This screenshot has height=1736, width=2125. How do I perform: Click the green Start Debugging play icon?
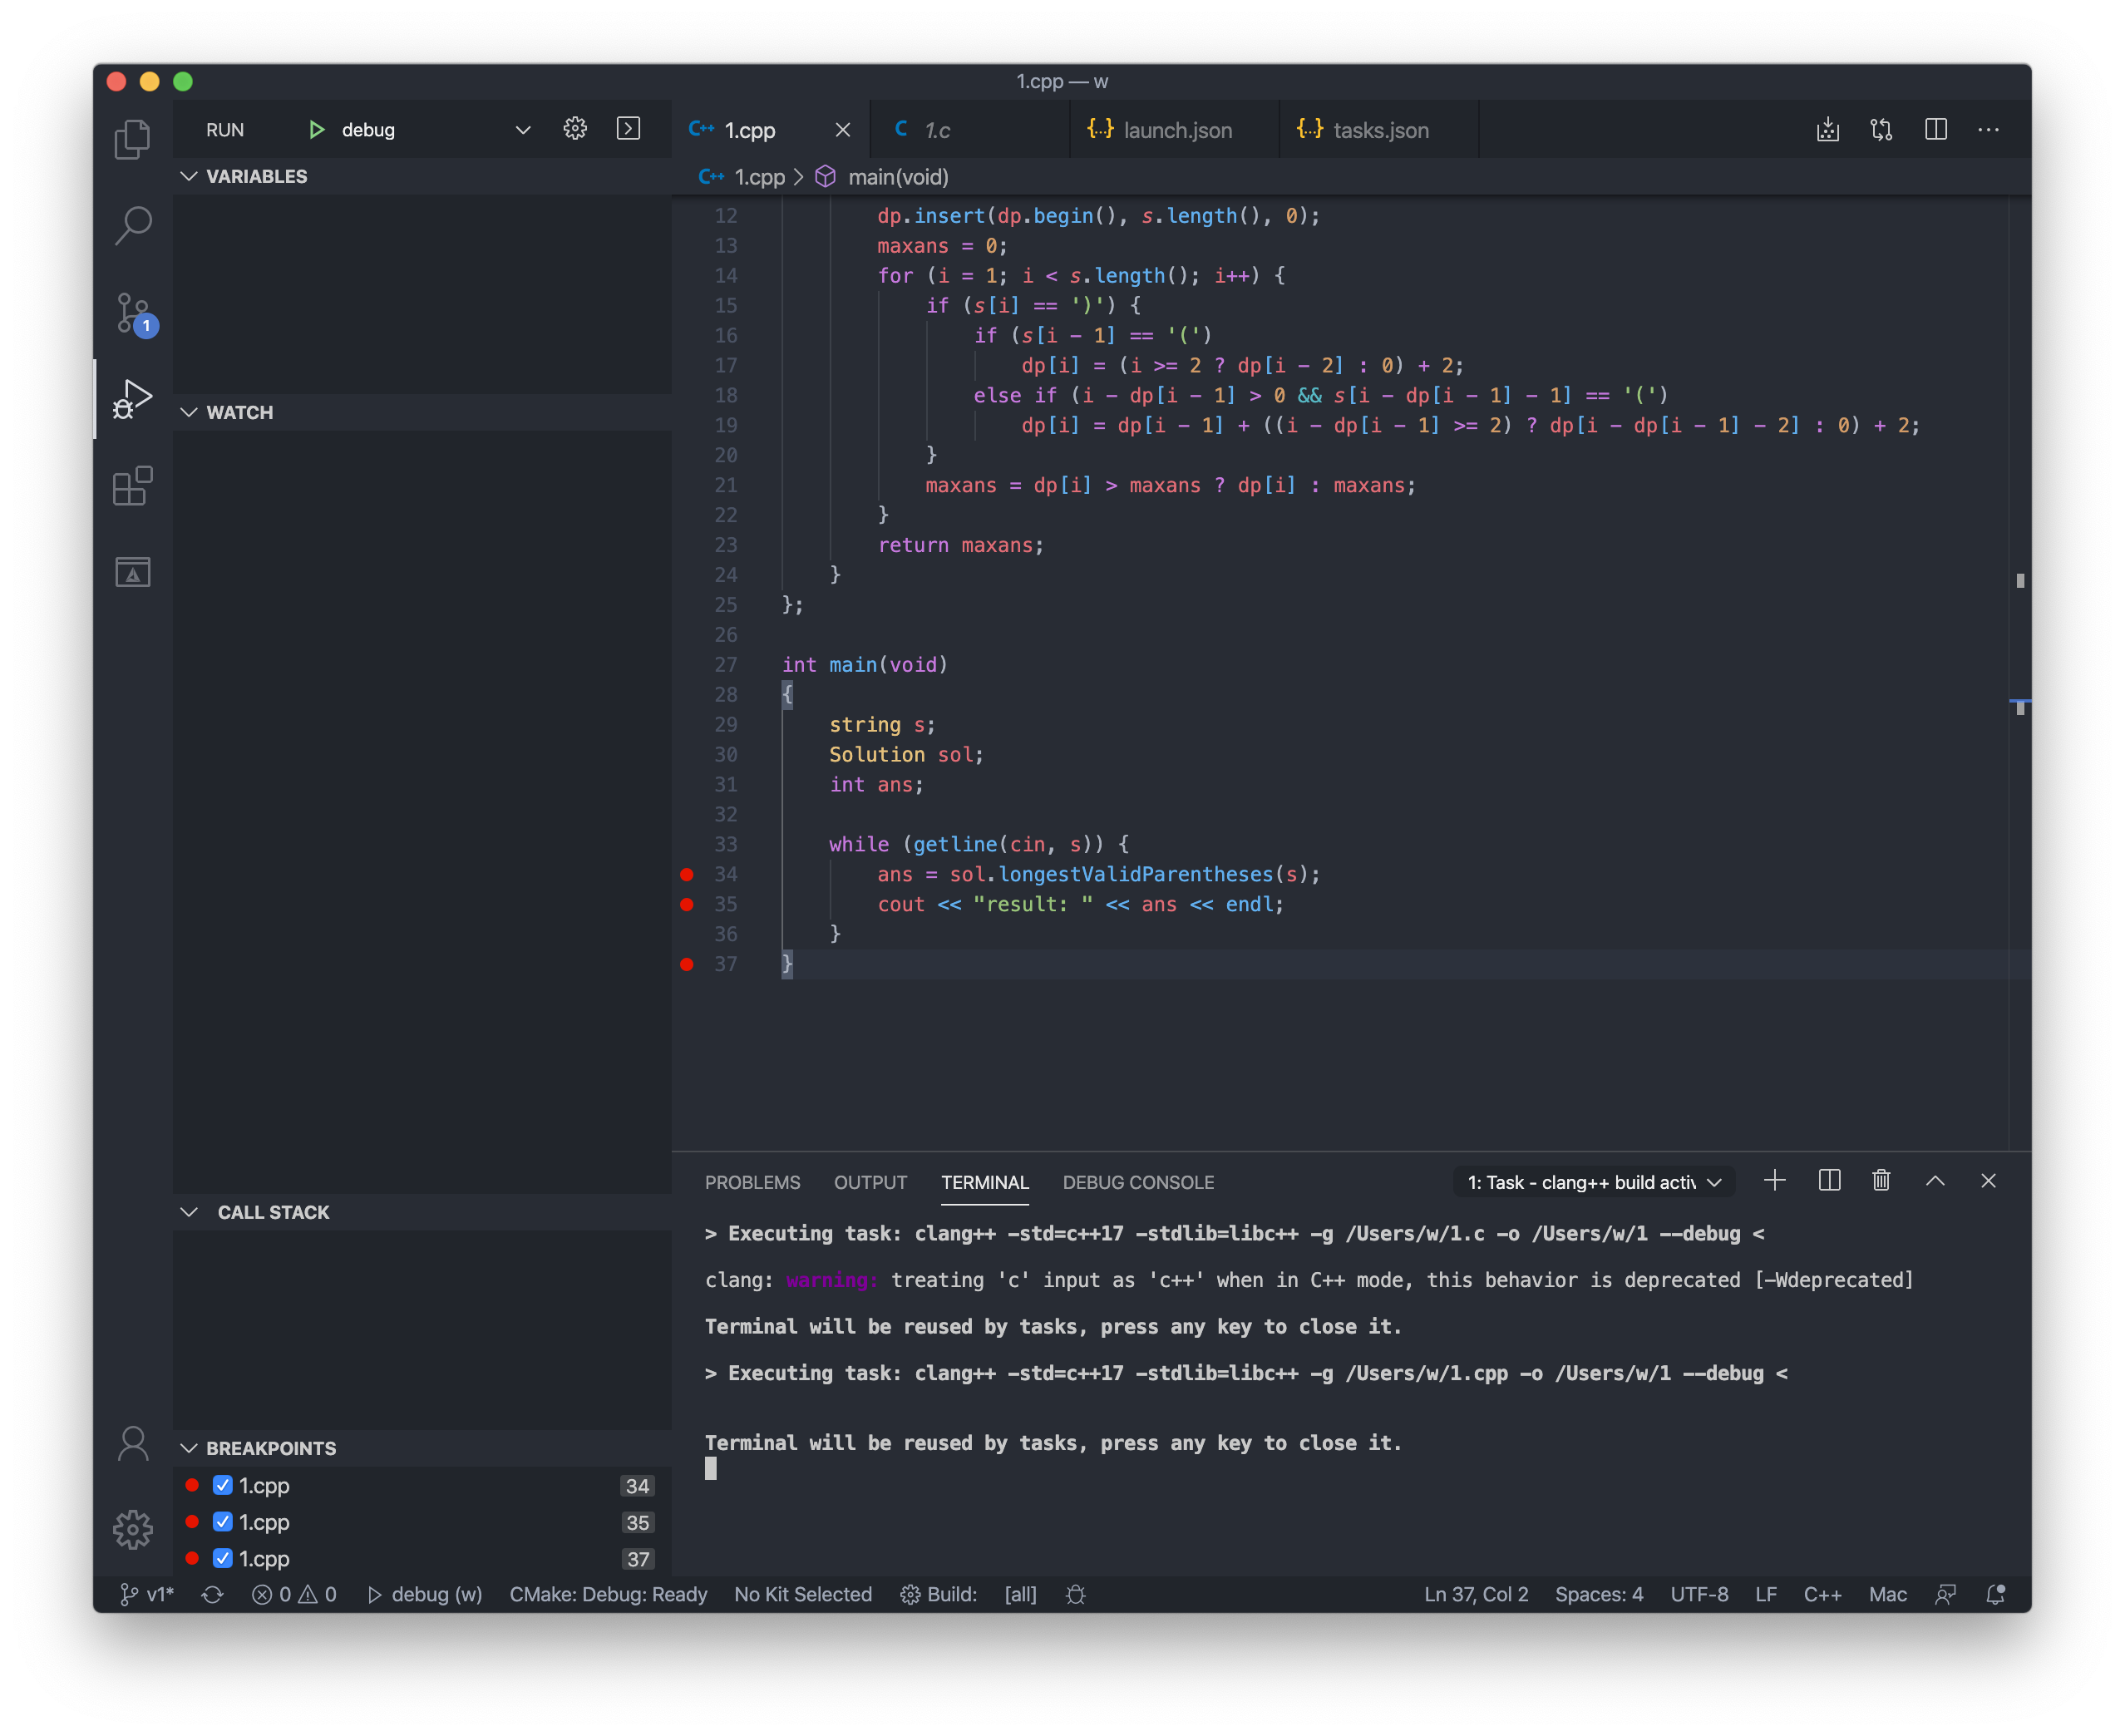coord(316,130)
